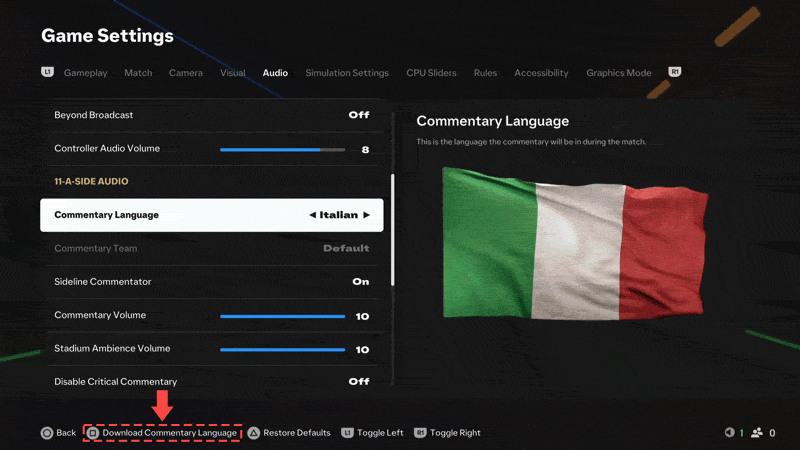This screenshot has height=450, width=800.
Task: Adjust the Controller Audio Volume slider
Action: coord(282,149)
